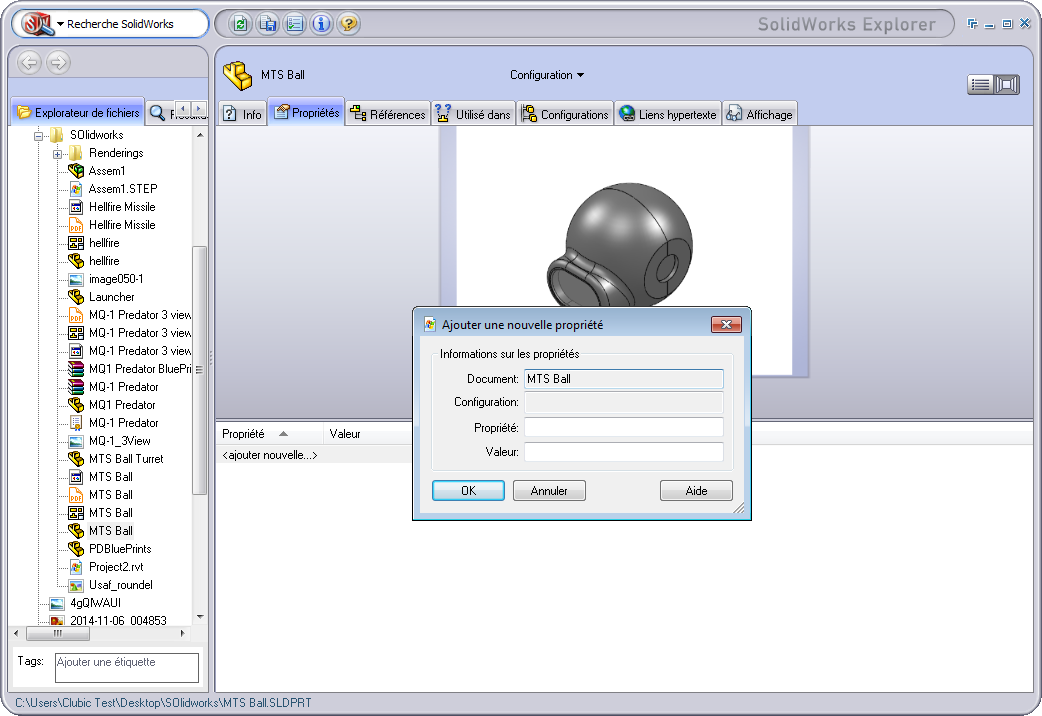Click the file tree vertical scrollbar
The image size is (1042, 716).
[199, 370]
